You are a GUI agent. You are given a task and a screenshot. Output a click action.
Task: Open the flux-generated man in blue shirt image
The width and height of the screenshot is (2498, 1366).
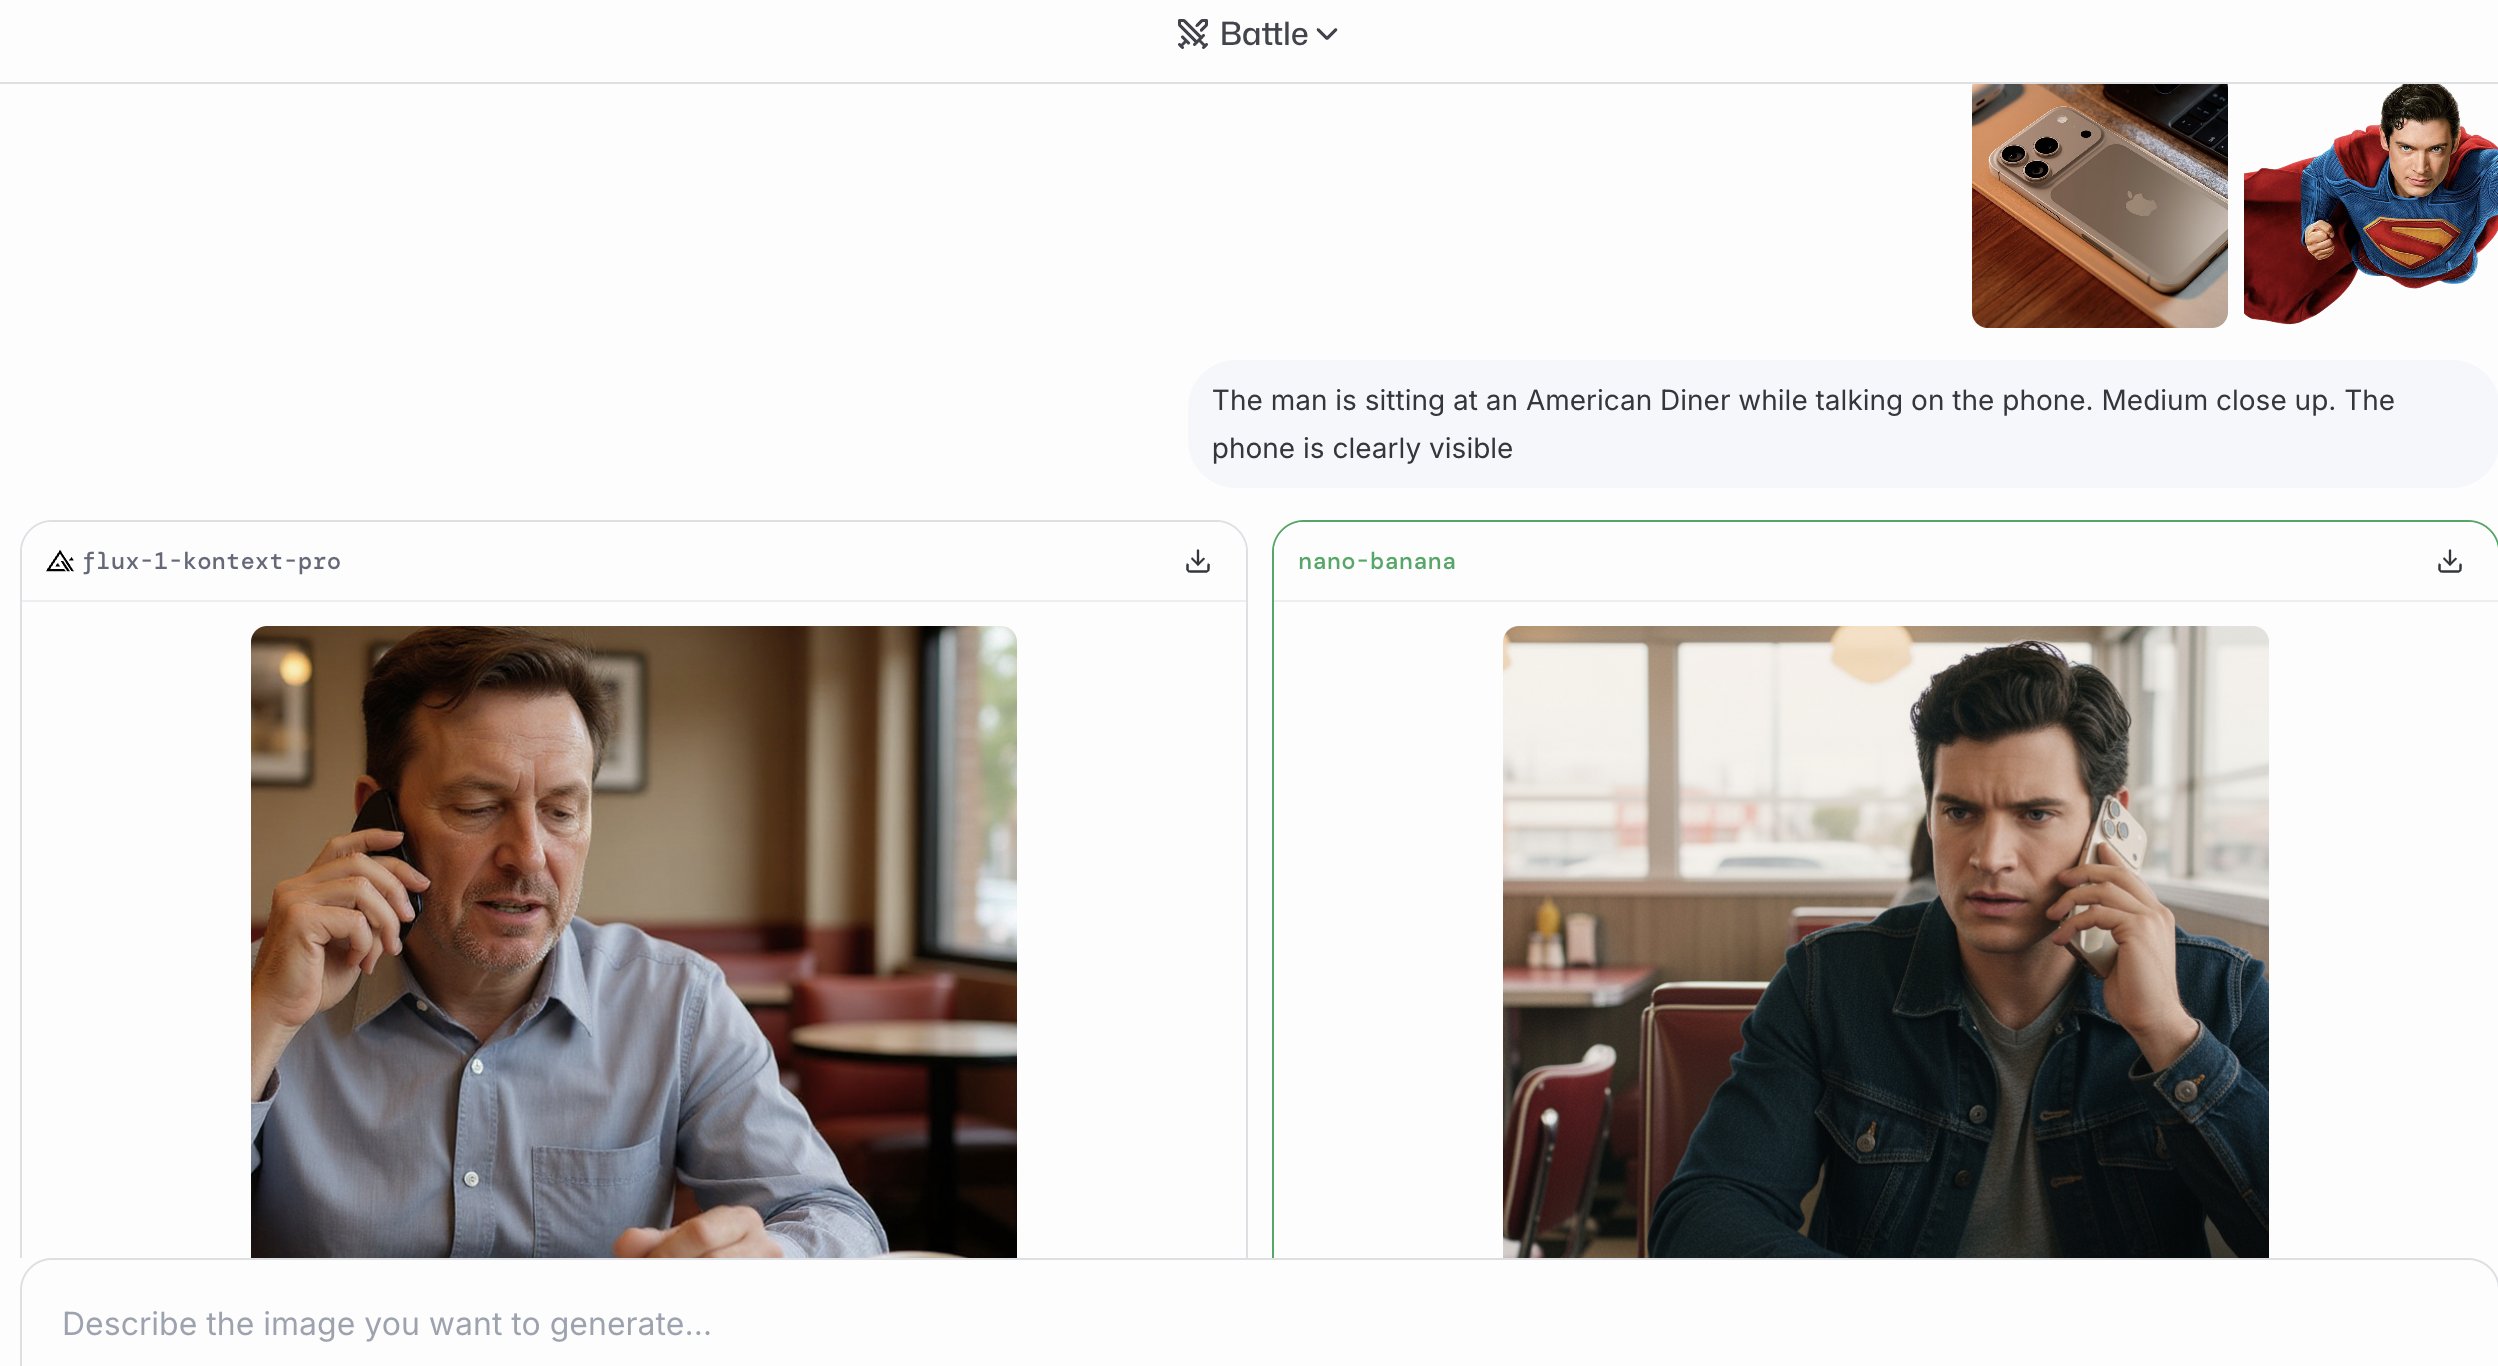pyautogui.click(x=633, y=940)
